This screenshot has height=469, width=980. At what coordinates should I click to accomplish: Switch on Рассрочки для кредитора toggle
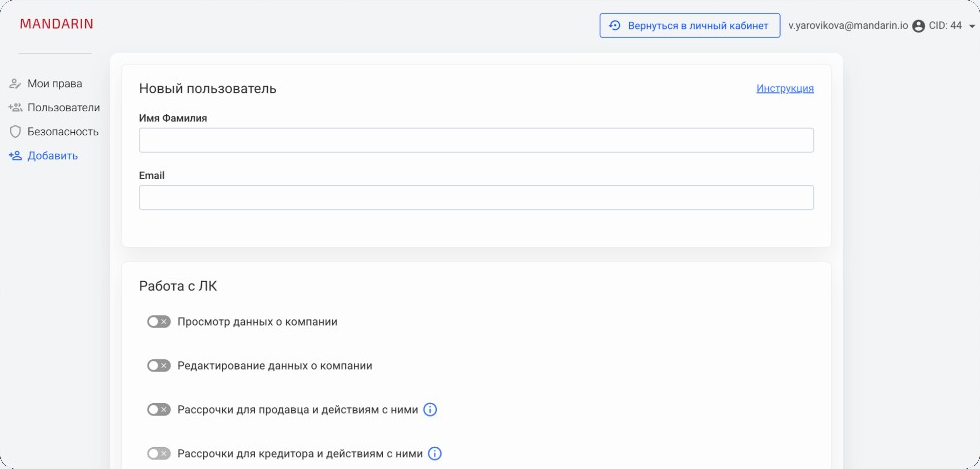tap(159, 453)
